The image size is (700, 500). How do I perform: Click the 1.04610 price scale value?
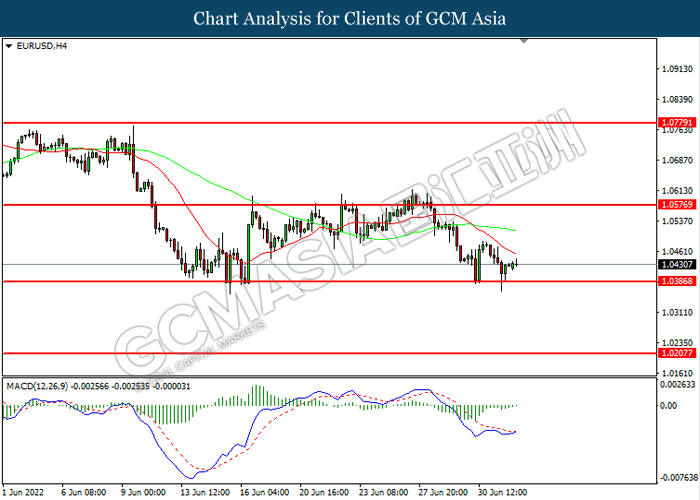click(677, 251)
